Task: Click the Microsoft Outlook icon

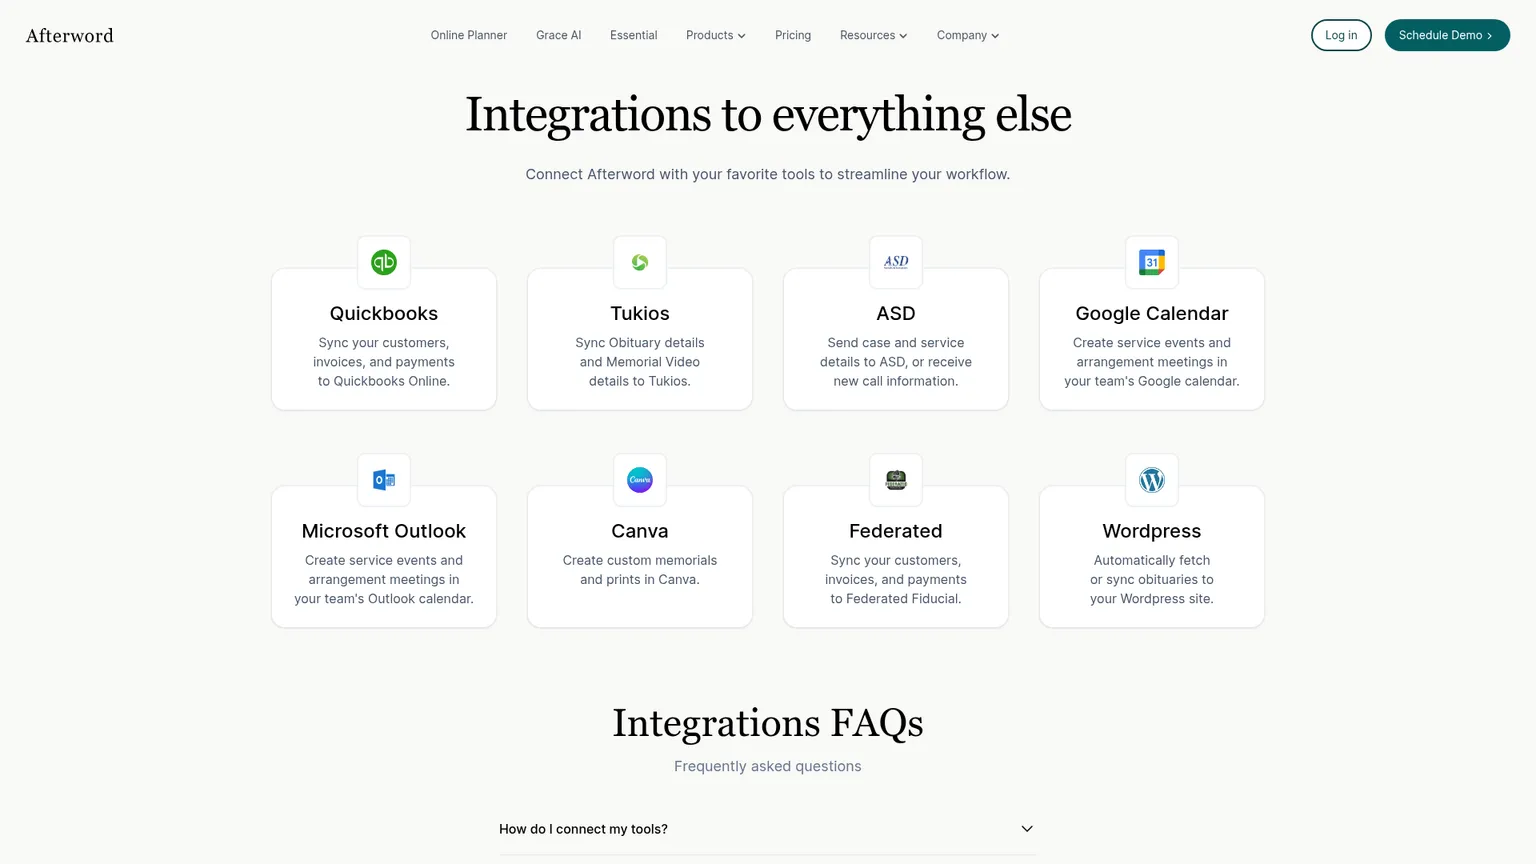Action: [384, 480]
